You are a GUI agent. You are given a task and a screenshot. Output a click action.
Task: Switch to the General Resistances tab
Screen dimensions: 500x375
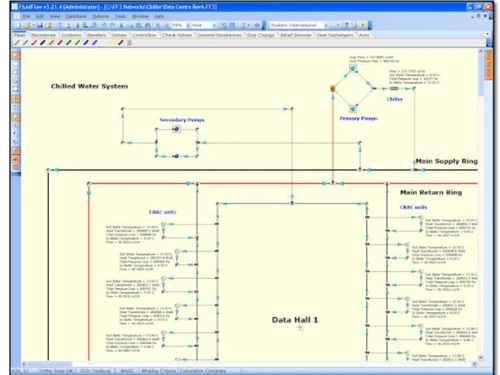219,35
